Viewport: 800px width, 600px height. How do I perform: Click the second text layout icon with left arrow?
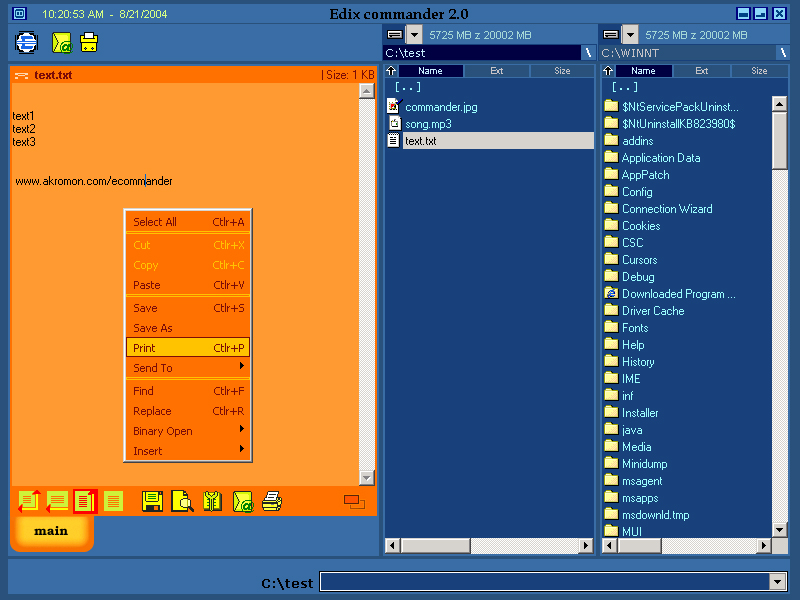(x=57, y=502)
